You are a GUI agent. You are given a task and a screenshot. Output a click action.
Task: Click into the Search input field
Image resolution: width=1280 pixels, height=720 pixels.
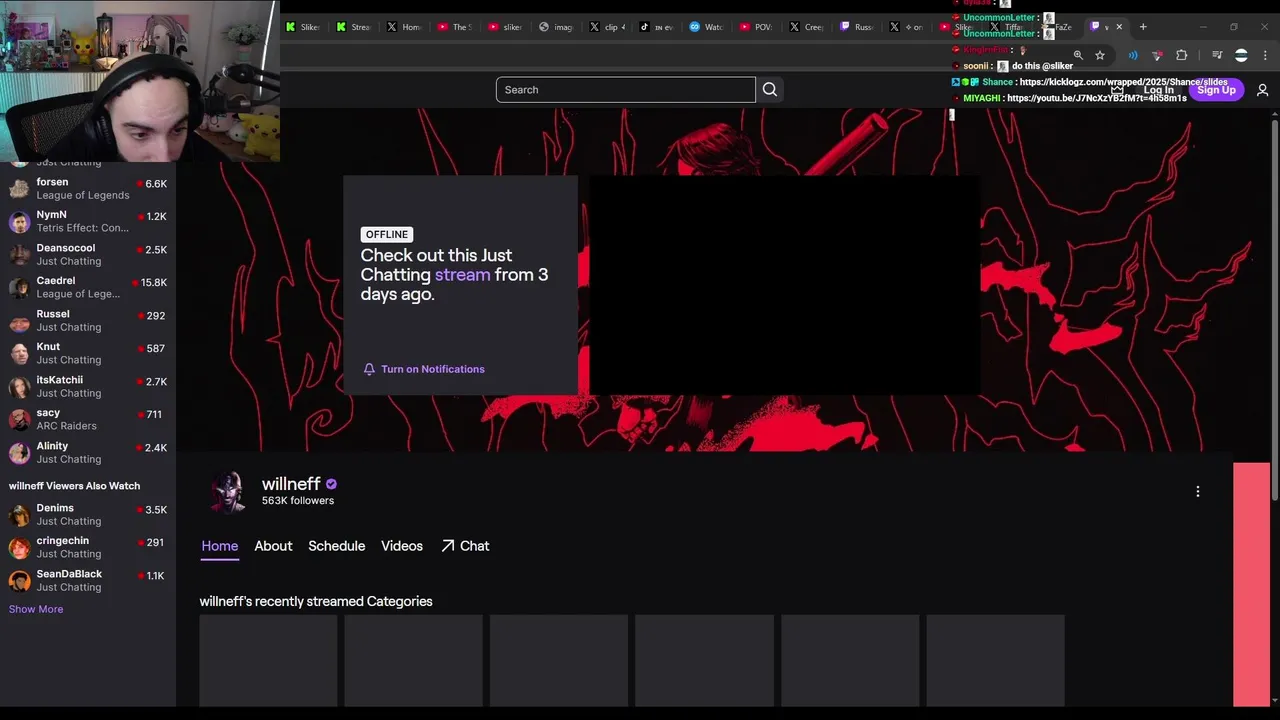[x=625, y=90]
